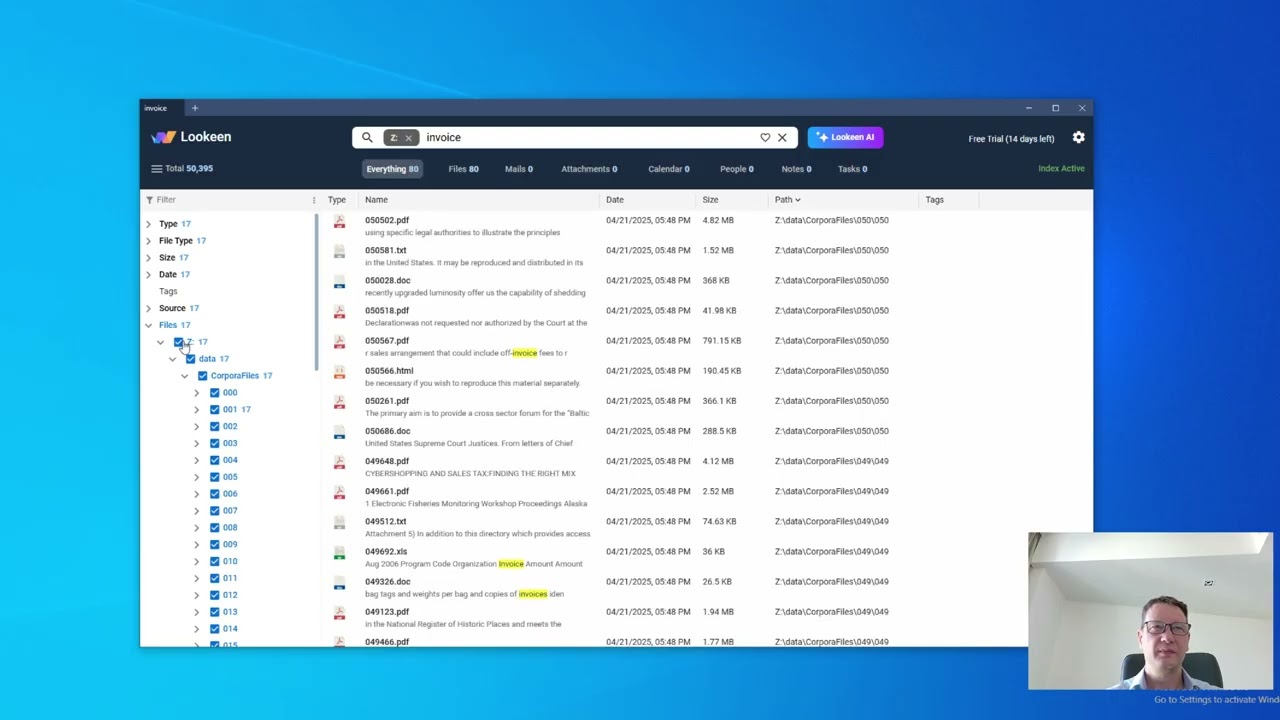Screen dimensions: 1280x720
Task: Sort by Size column header
Action: [710, 200]
